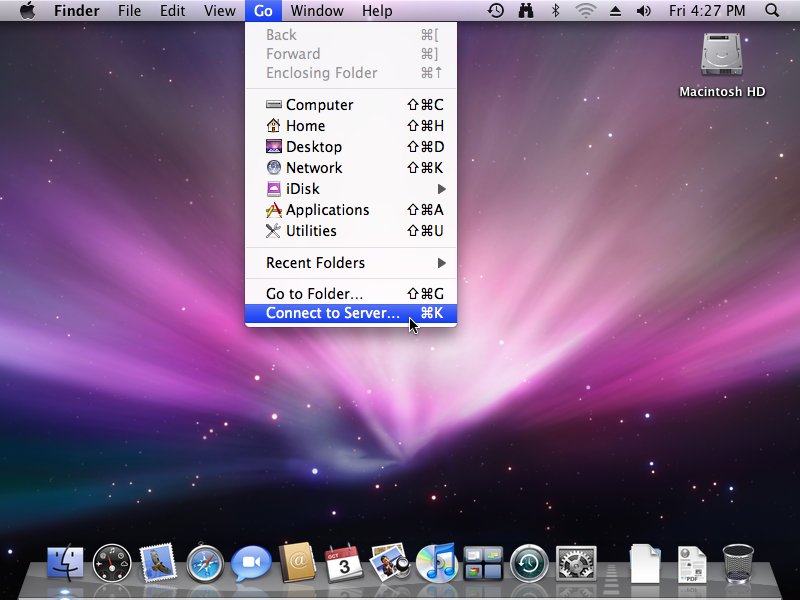Open iTunes in the Dock
This screenshot has height=600, width=800.
click(436, 564)
